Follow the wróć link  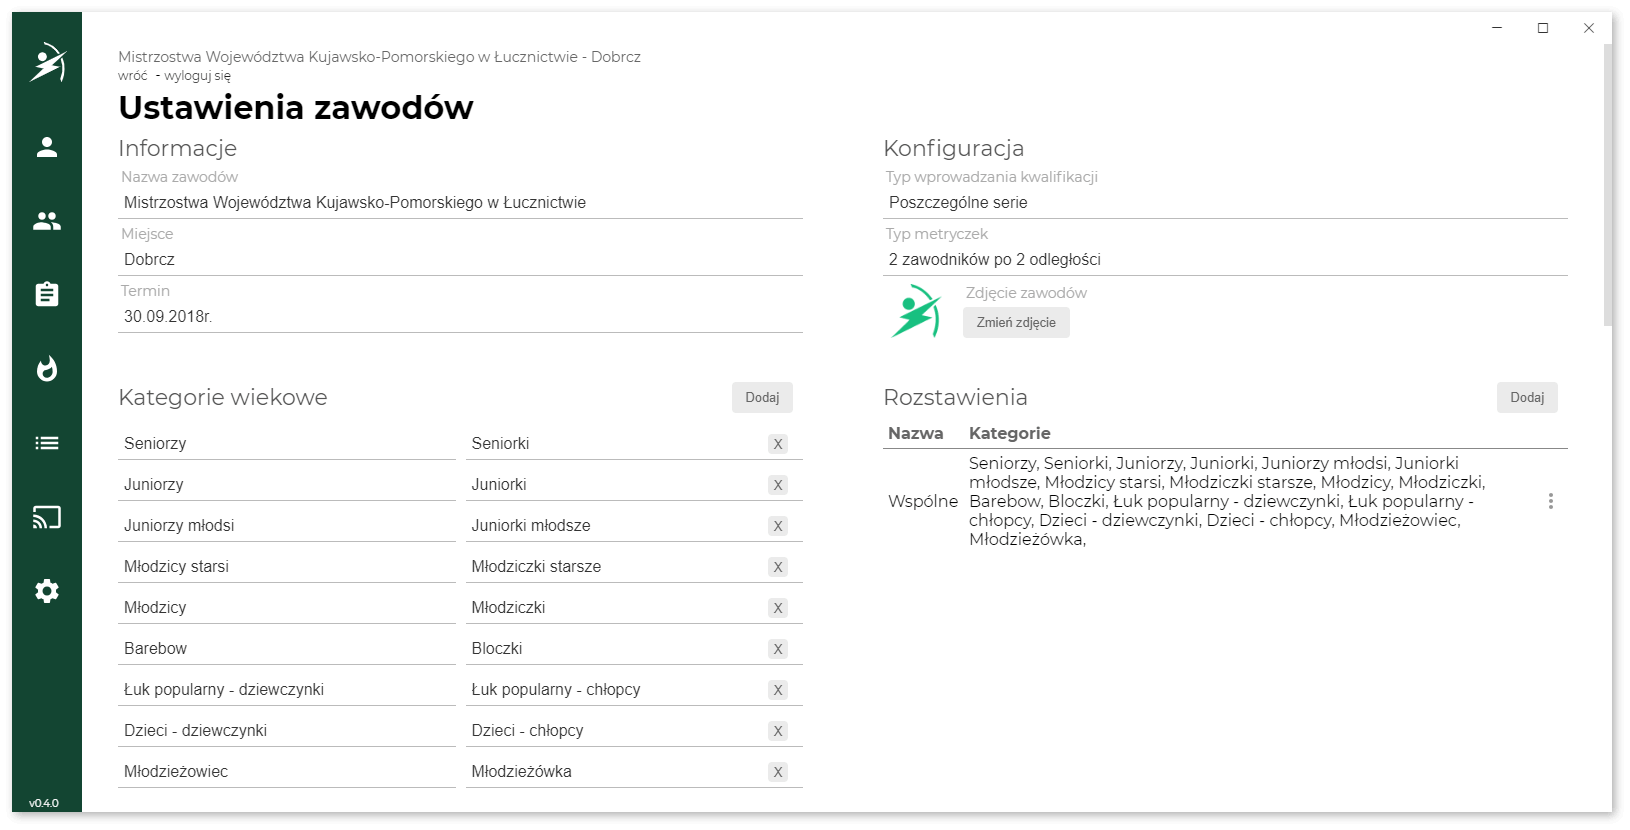point(132,76)
